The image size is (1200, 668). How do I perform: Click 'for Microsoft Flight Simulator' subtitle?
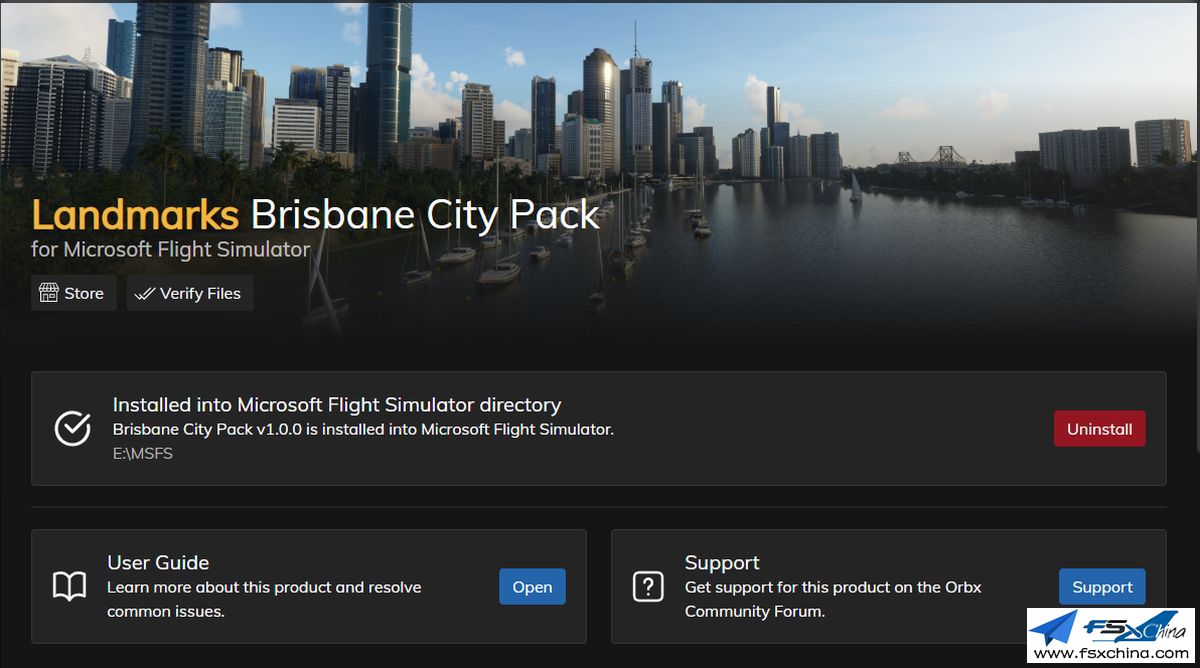pyautogui.click(x=171, y=249)
